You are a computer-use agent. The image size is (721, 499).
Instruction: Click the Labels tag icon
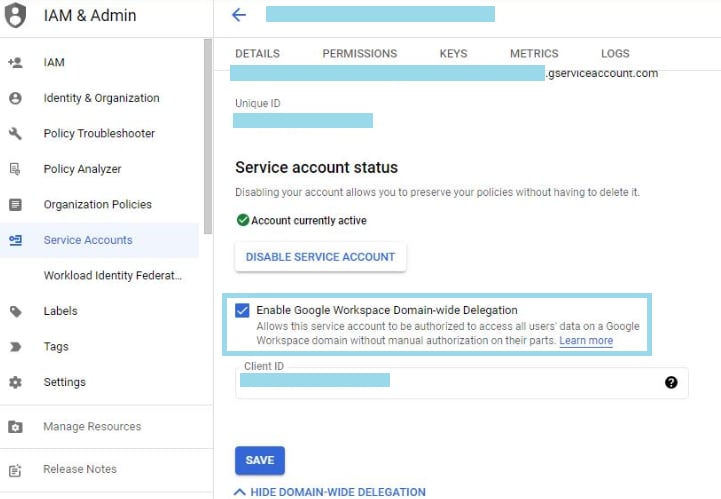tap(15, 311)
